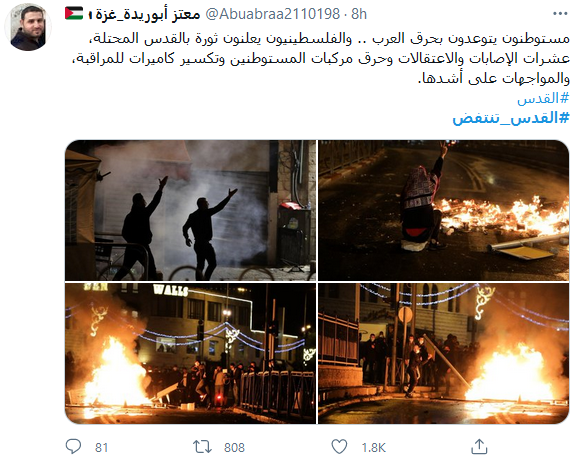Open the photo with the WALLS sign
The height and width of the screenshot is (465, 584).
[190, 353]
